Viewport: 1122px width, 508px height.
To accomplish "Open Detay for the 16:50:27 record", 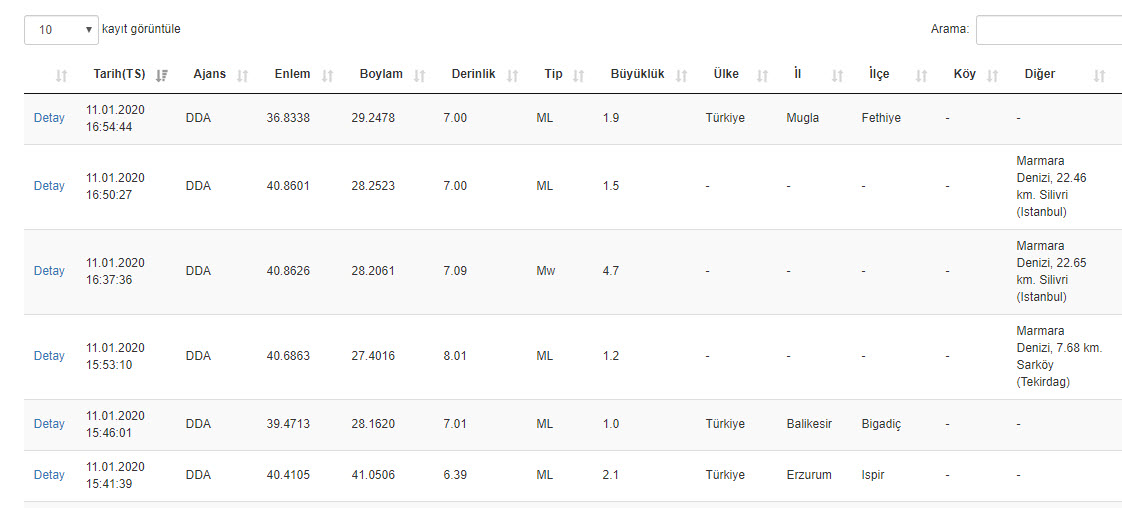I will (x=49, y=186).
